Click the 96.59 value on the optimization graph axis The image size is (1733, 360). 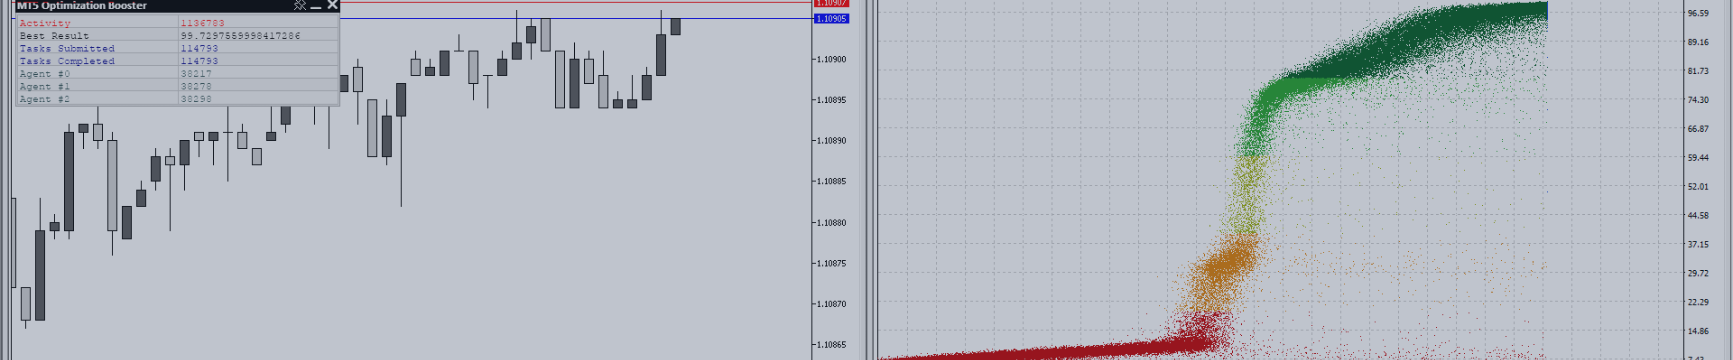1698,13
